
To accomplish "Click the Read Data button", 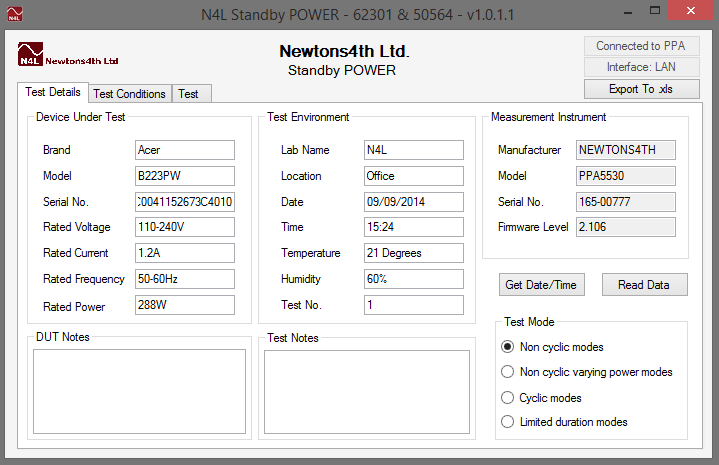I will click(x=644, y=285).
